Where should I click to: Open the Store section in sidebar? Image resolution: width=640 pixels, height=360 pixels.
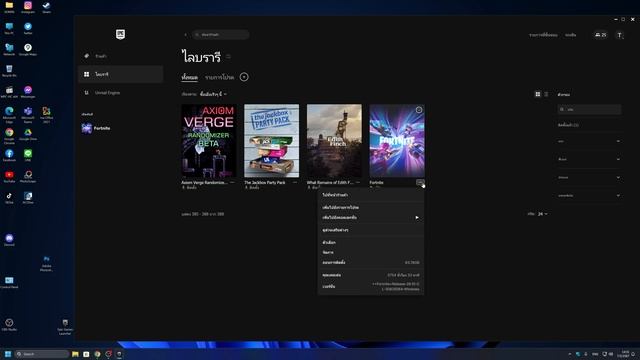point(121,56)
